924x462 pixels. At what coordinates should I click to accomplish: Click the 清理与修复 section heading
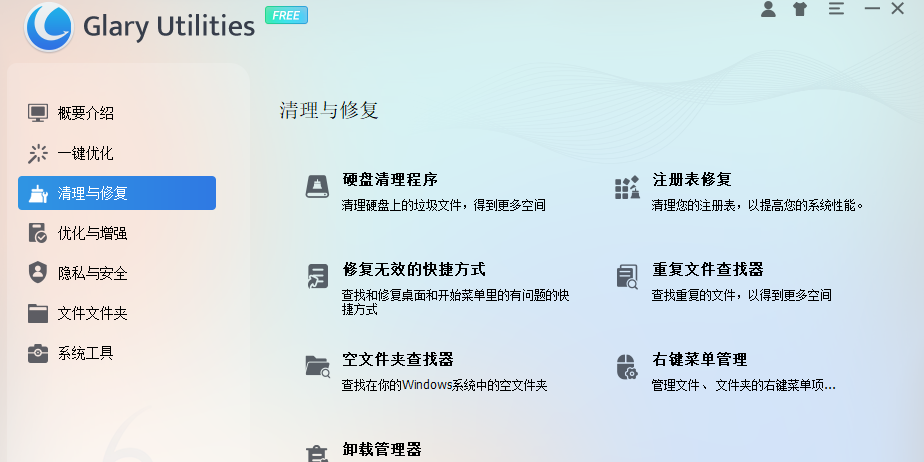point(329,110)
